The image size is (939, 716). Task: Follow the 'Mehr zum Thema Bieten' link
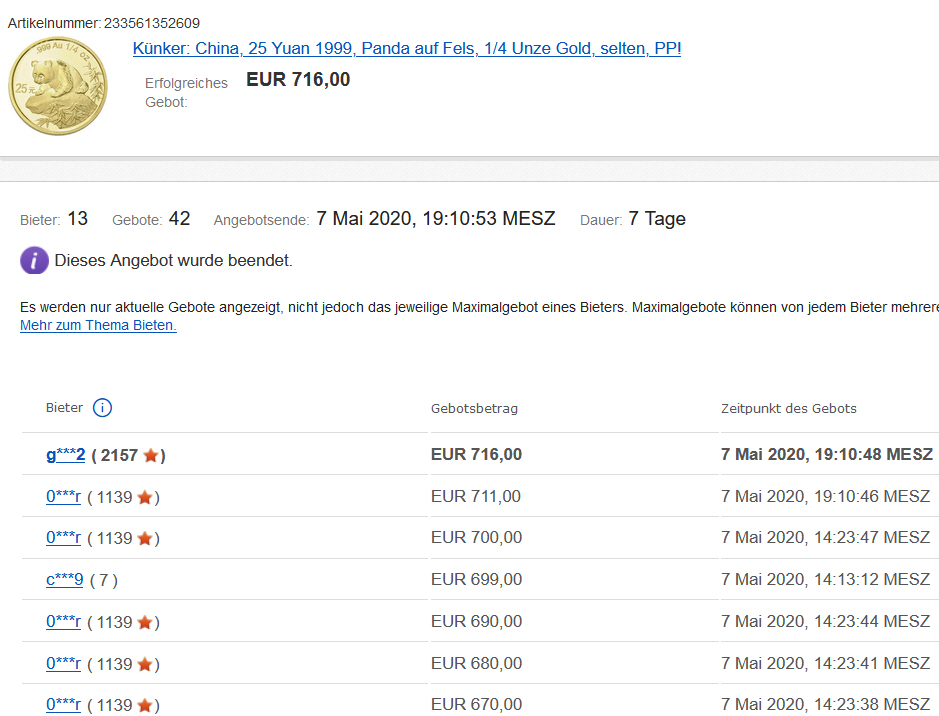tap(98, 325)
